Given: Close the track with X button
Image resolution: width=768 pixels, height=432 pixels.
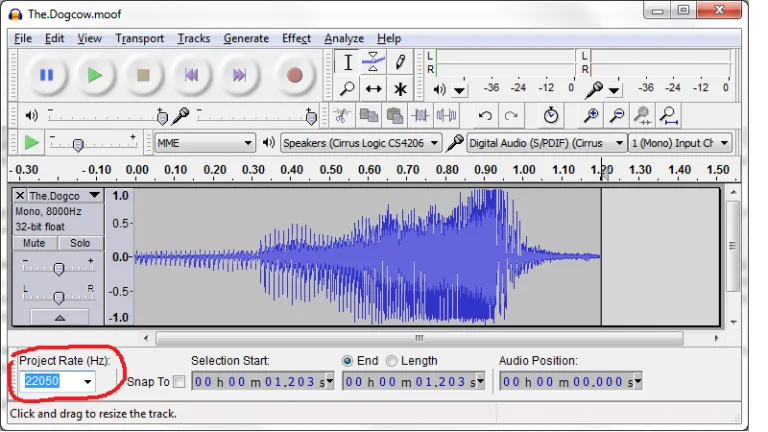Looking at the screenshot, I should pos(20,195).
